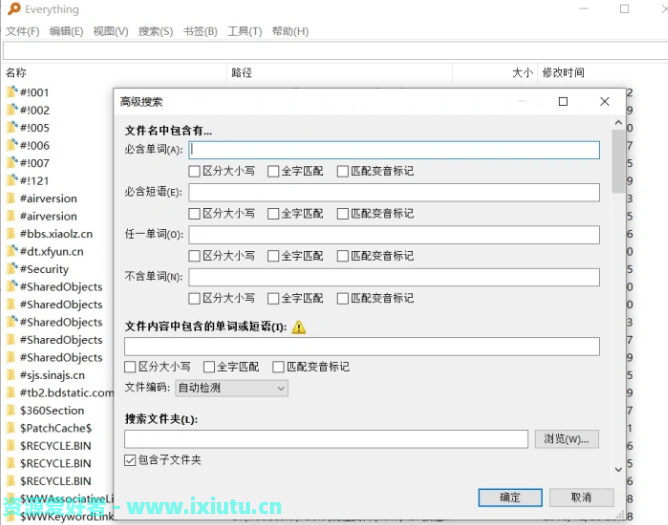Click folder icon of #sjs.sinajs.cn
Image resolution: width=668 pixels, height=525 pixels.
[12, 375]
